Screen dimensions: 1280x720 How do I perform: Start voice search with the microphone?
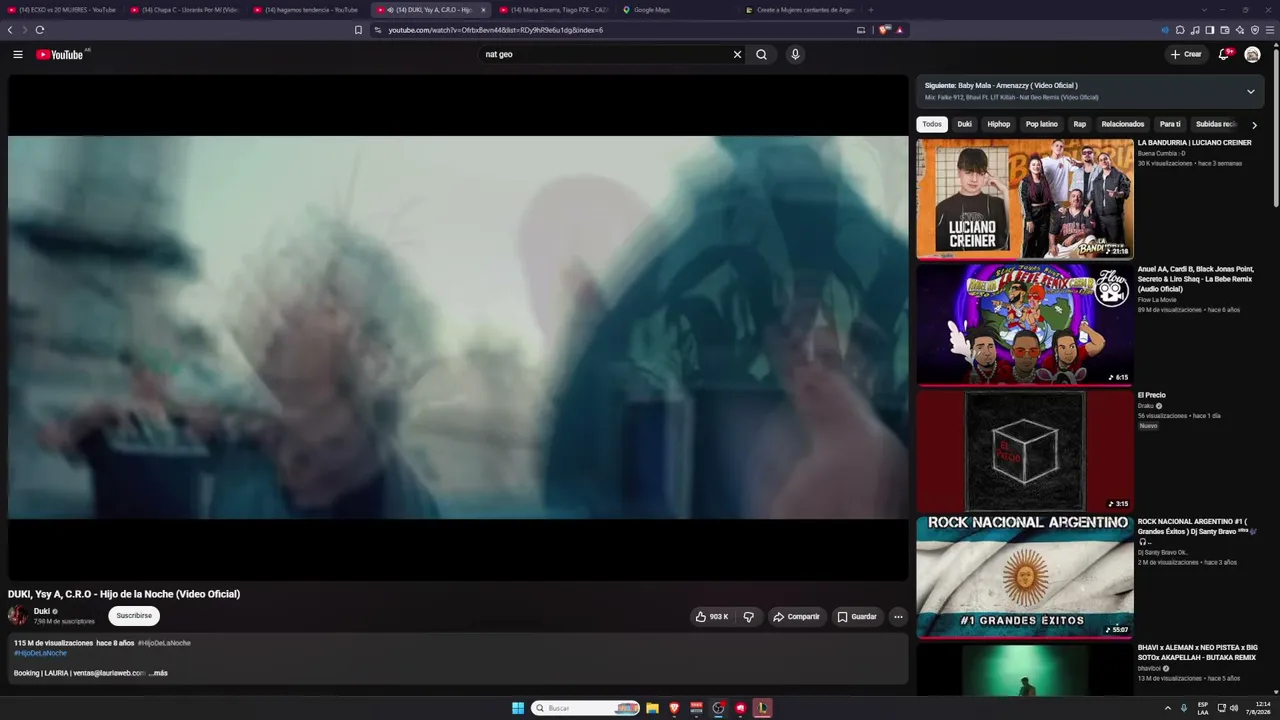tap(795, 54)
